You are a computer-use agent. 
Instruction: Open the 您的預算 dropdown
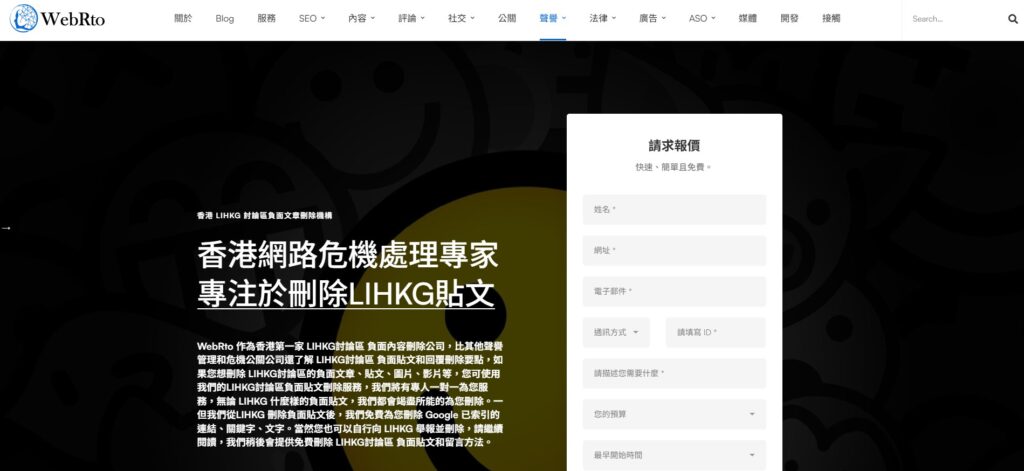coord(674,414)
